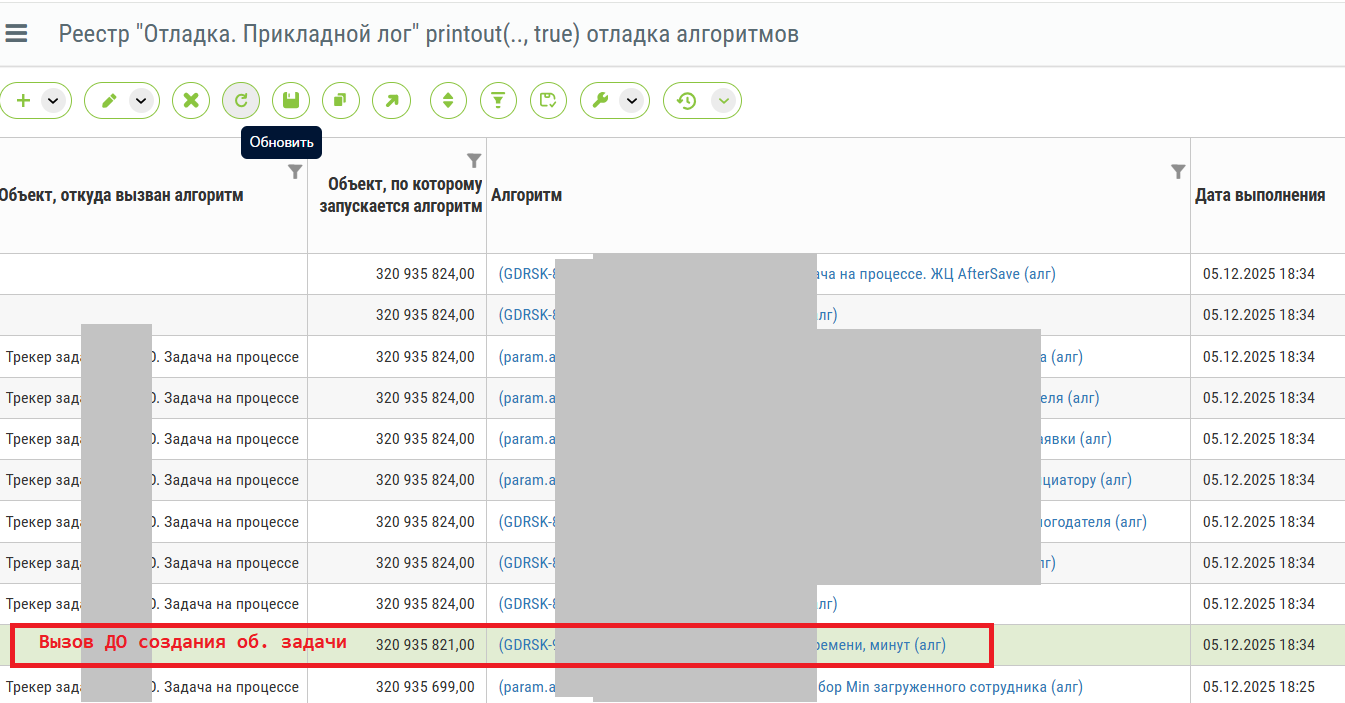Click the save-with-checkmark toolbar icon

pos(548,100)
